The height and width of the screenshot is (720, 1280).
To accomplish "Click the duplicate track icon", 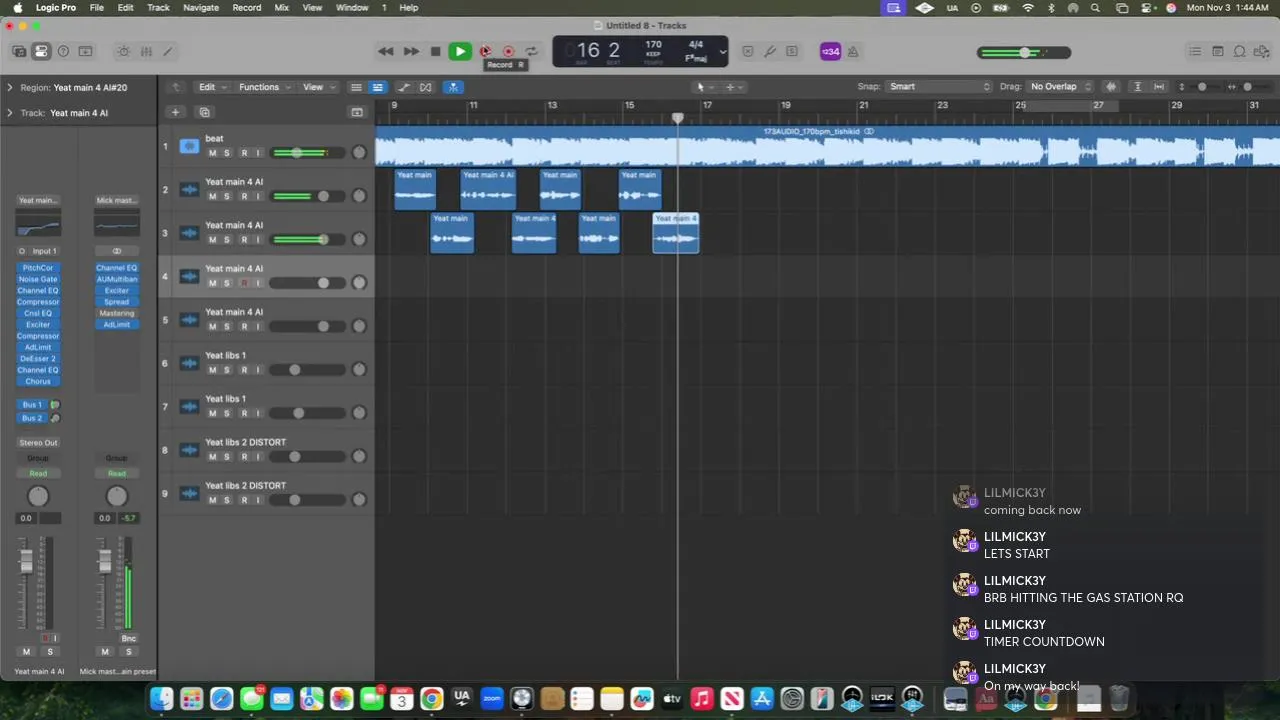I will coord(204,112).
